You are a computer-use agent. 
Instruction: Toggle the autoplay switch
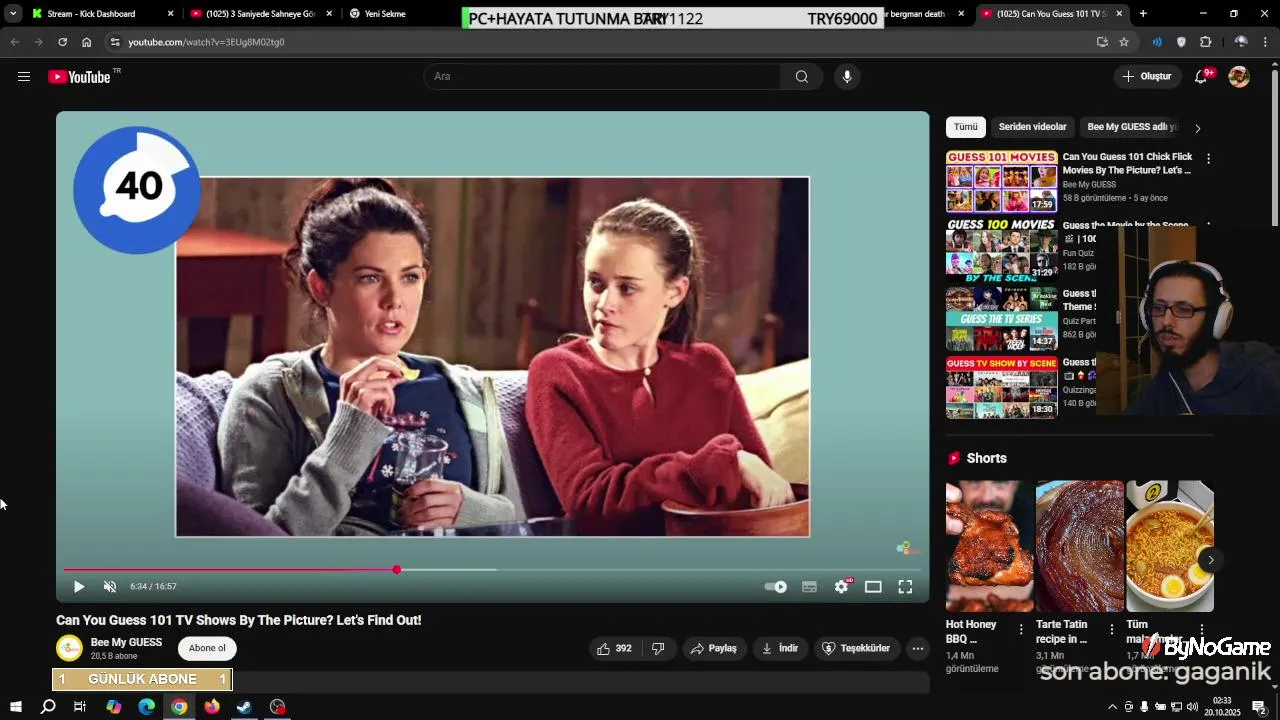(x=776, y=587)
